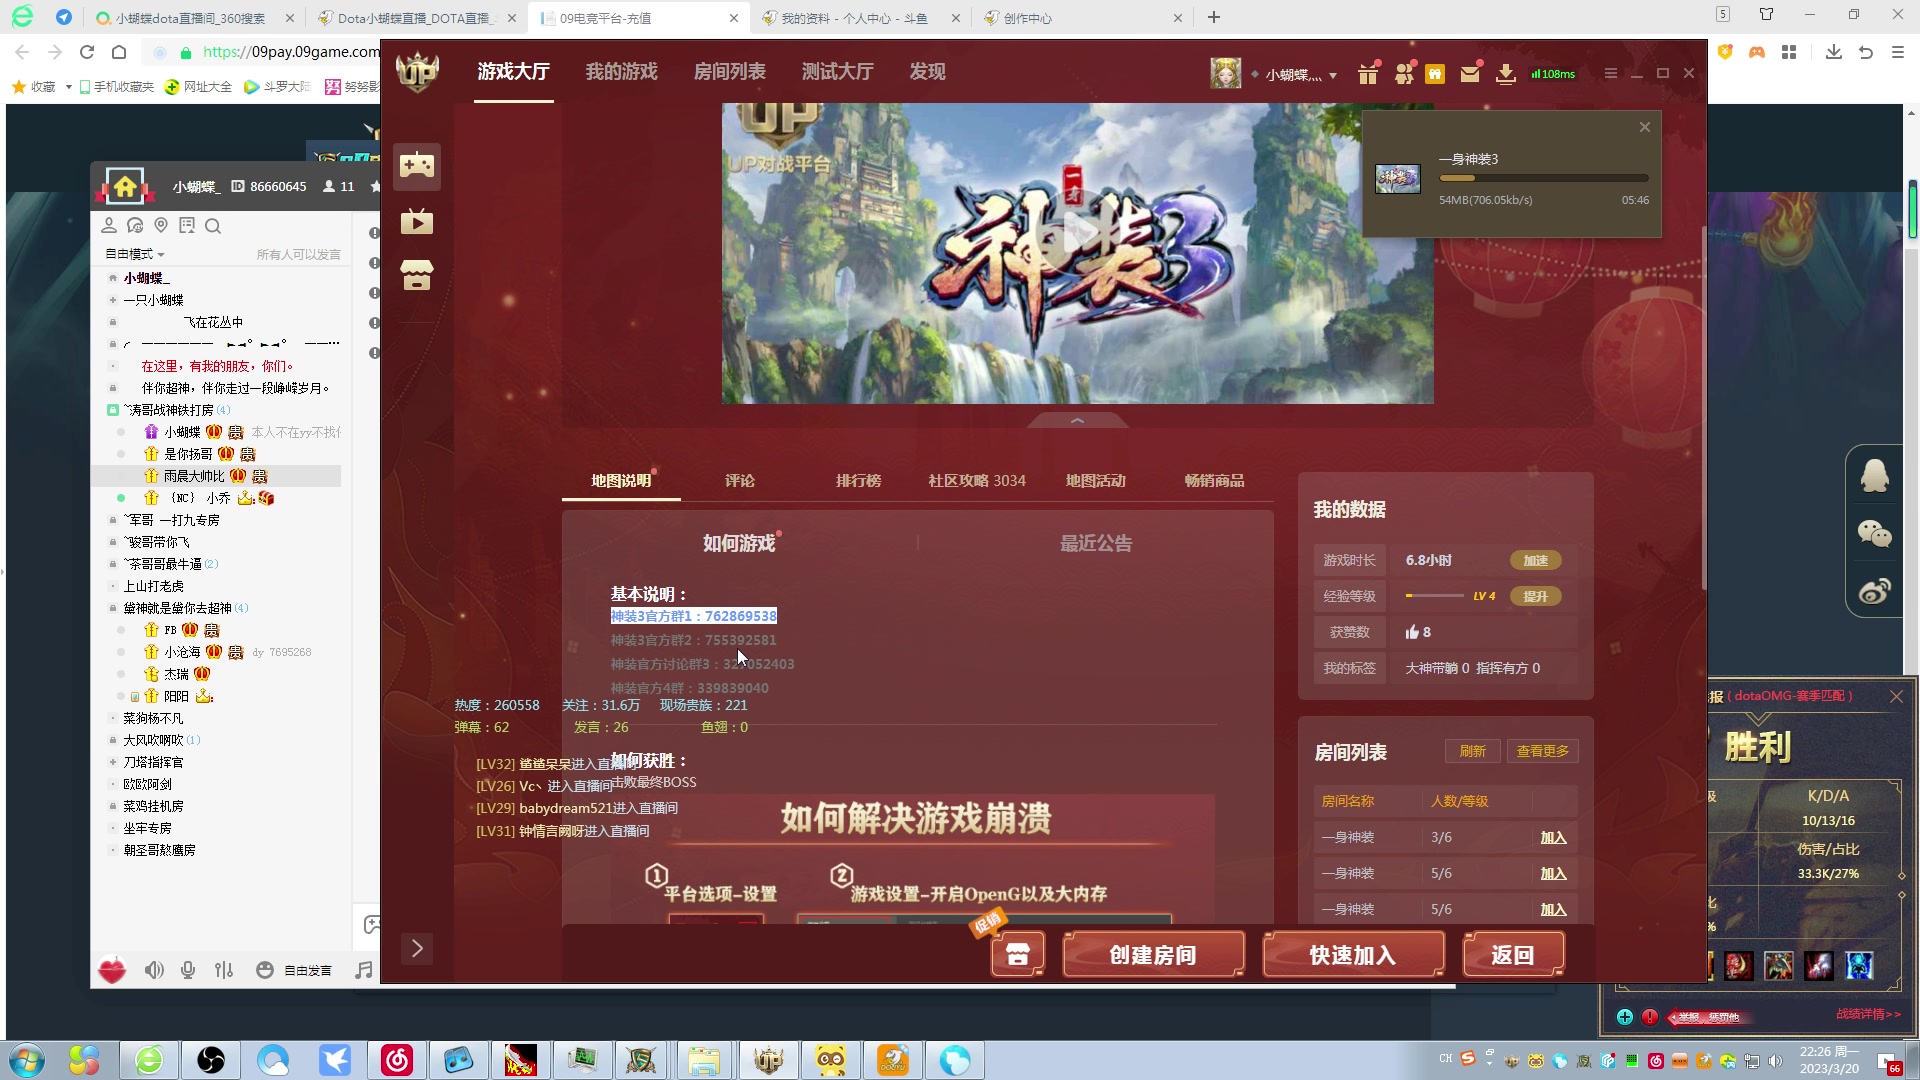The image size is (1920, 1080).
Task: Open the 自由发言 speech mode selector
Action: click(308, 970)
